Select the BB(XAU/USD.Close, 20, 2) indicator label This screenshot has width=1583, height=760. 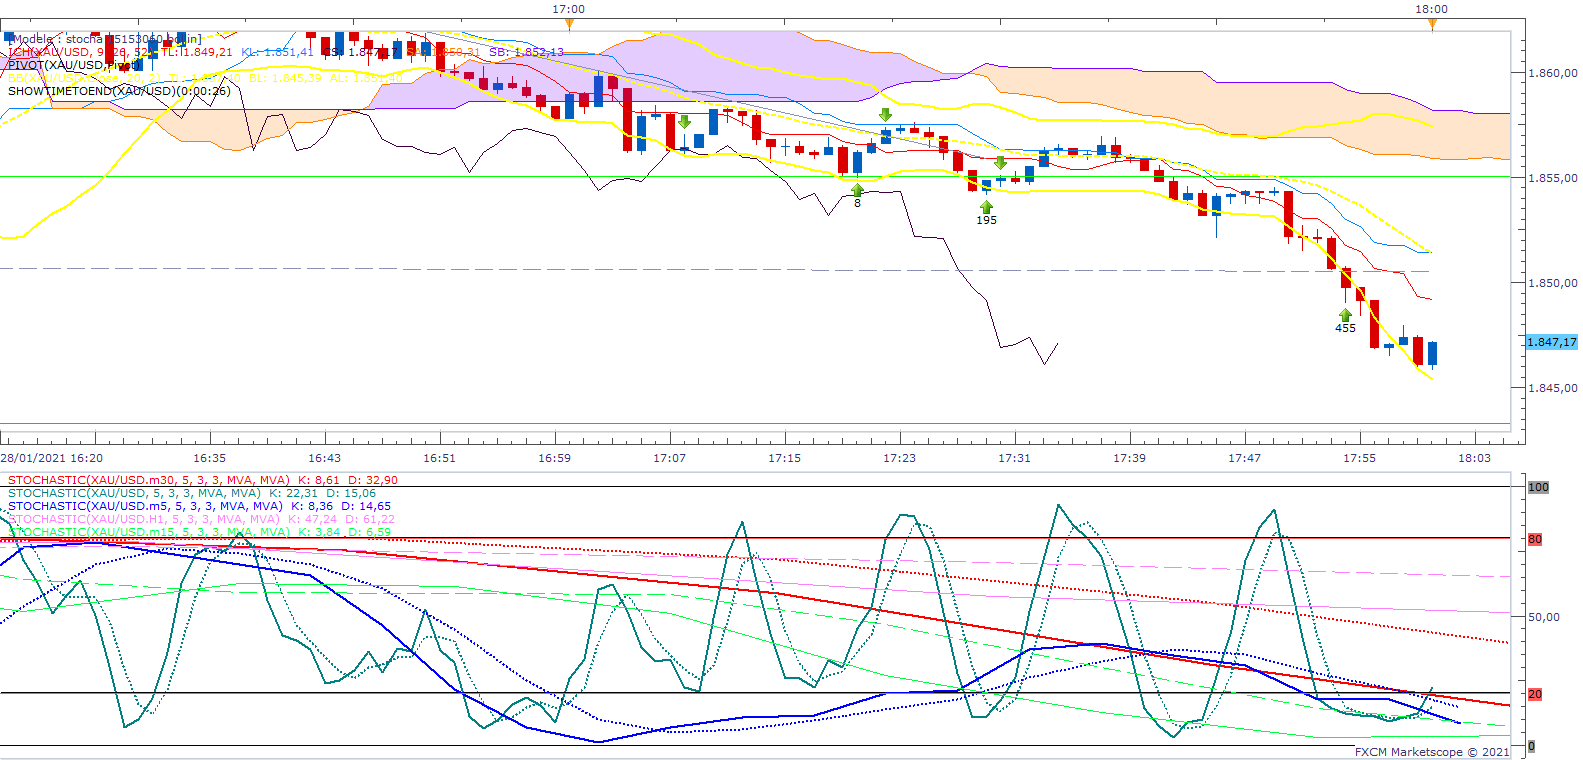[x=85, y=78]
